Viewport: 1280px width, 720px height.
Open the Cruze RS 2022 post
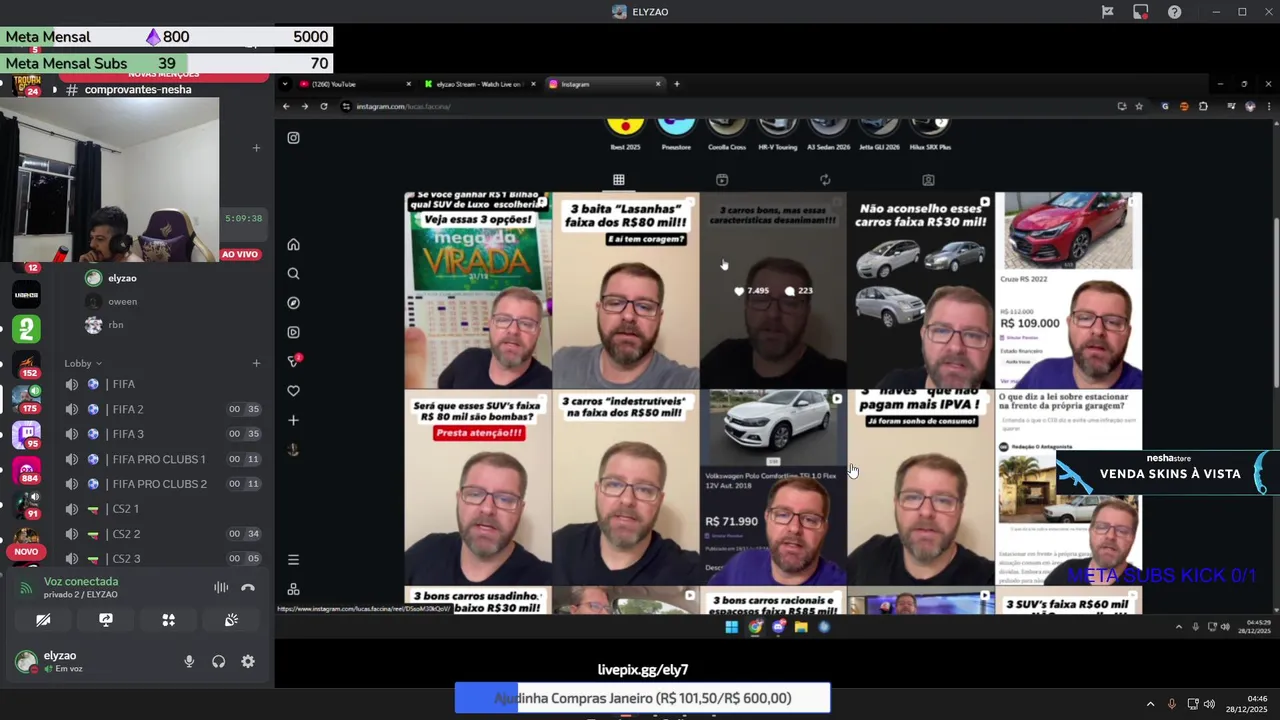tap(1069, 290)
